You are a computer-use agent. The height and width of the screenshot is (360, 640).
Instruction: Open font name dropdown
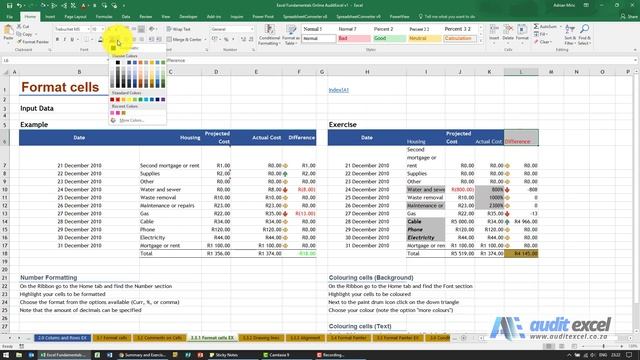(x=88, y=29)
